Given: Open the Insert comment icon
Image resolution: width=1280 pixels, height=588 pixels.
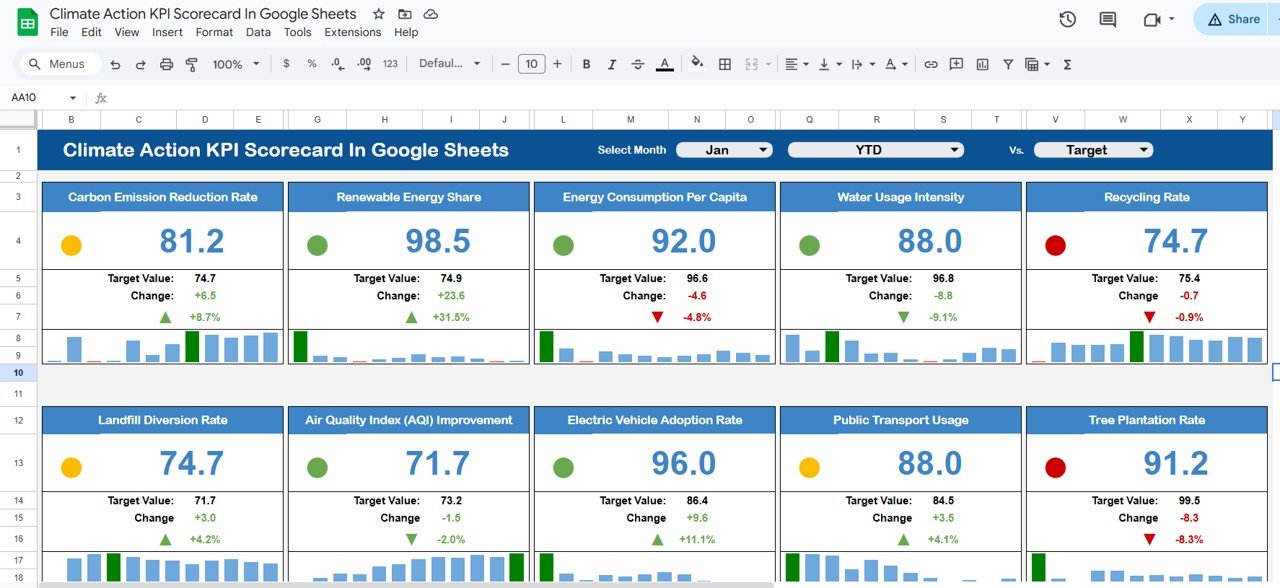Looking at the screenshot, I should point(956,63).
